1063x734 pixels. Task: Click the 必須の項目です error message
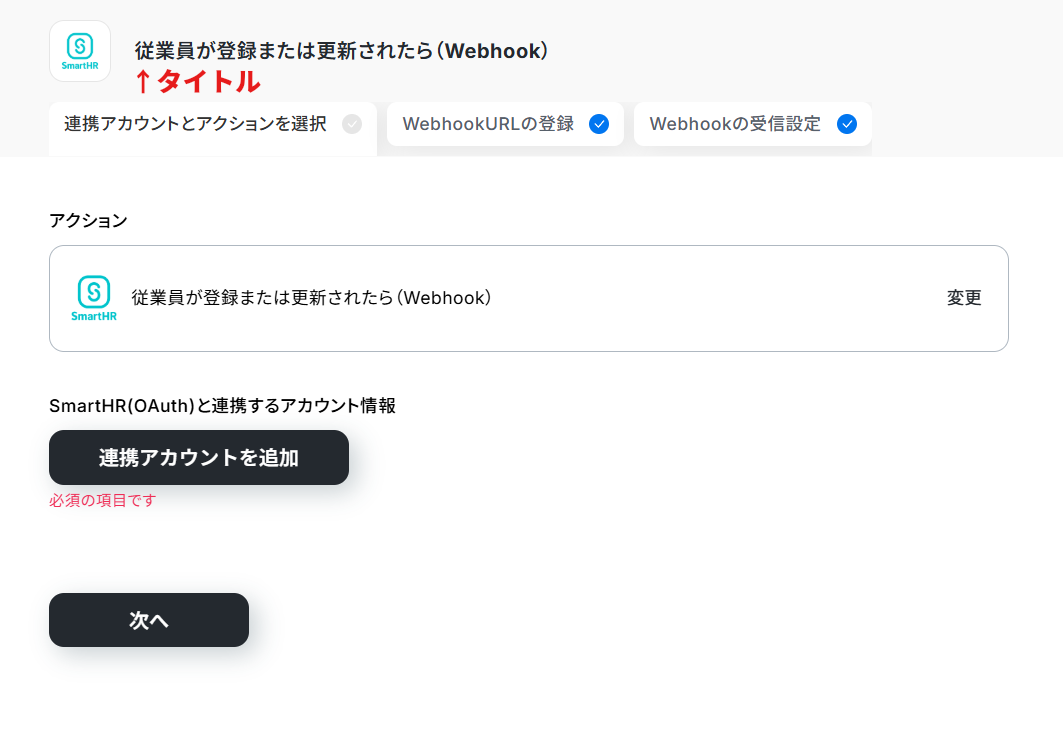click(x=102, y=500)
